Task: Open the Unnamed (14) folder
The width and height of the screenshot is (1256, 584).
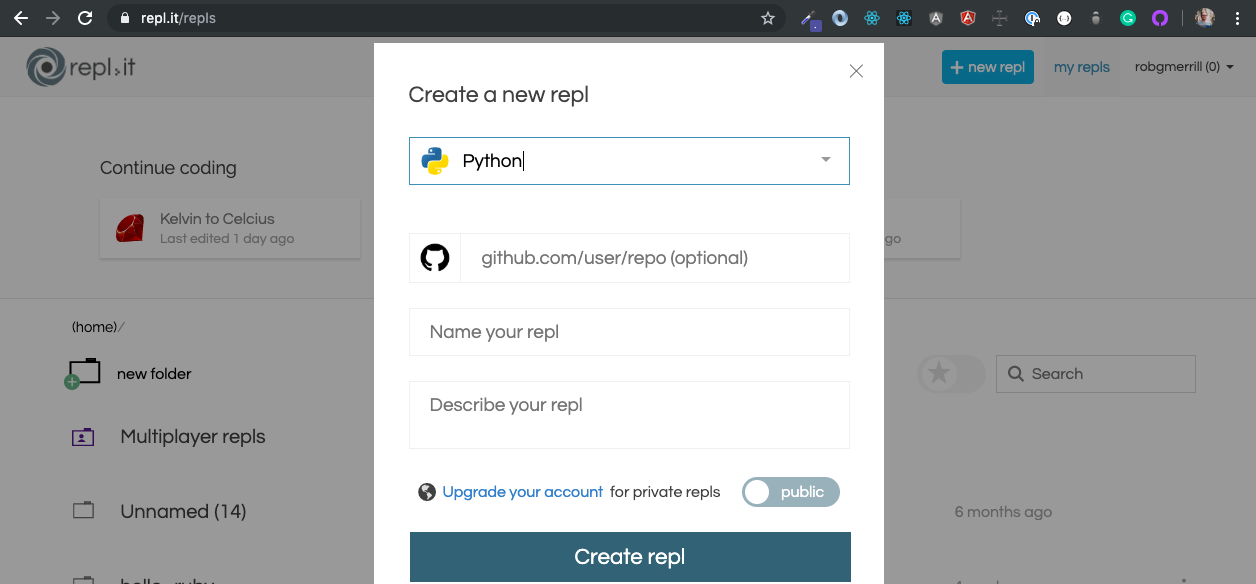Action: point(183,511)
